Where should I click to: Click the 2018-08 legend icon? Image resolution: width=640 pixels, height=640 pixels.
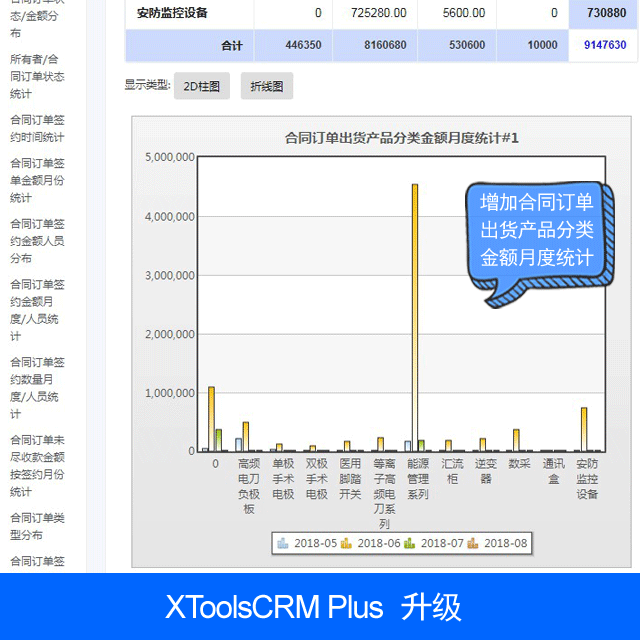click(473, 543)
